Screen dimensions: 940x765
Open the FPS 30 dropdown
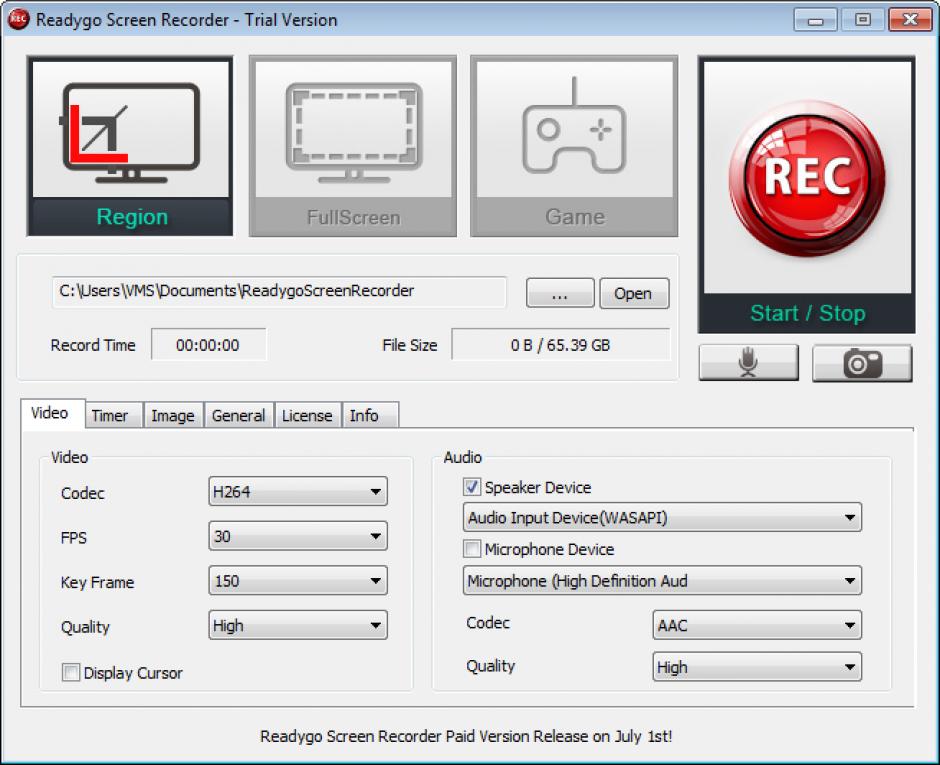298,536
